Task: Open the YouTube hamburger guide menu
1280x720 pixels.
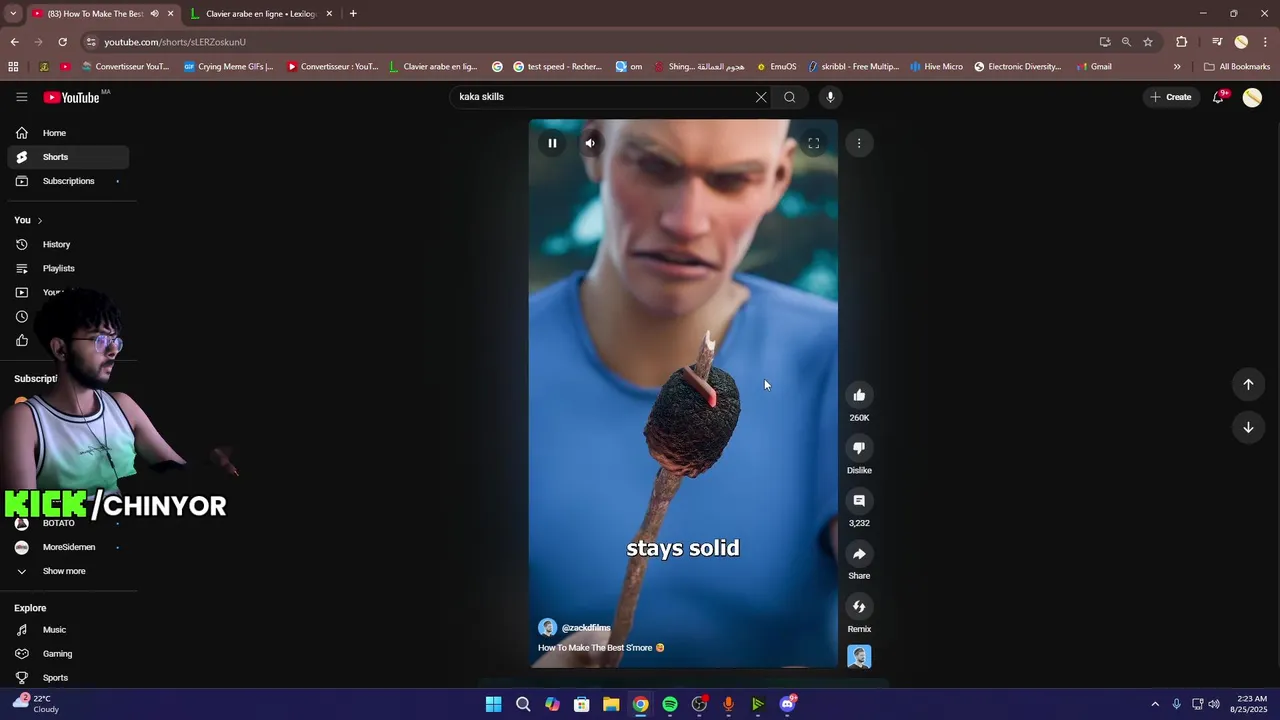Action: tap(21, 97)
